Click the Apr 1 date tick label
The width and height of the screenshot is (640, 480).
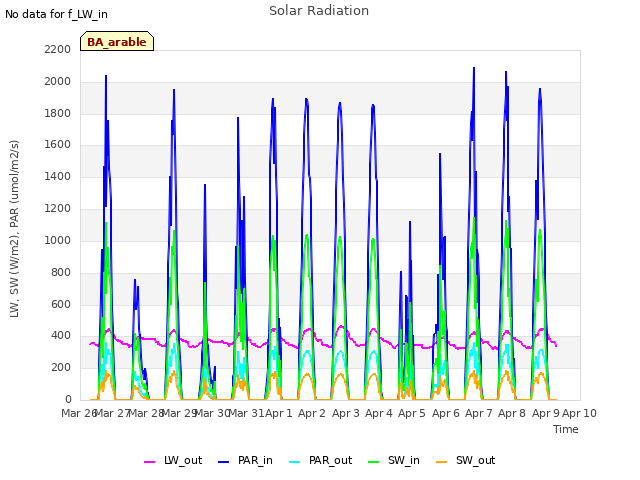pyautogui.click(x=279, y=413)
